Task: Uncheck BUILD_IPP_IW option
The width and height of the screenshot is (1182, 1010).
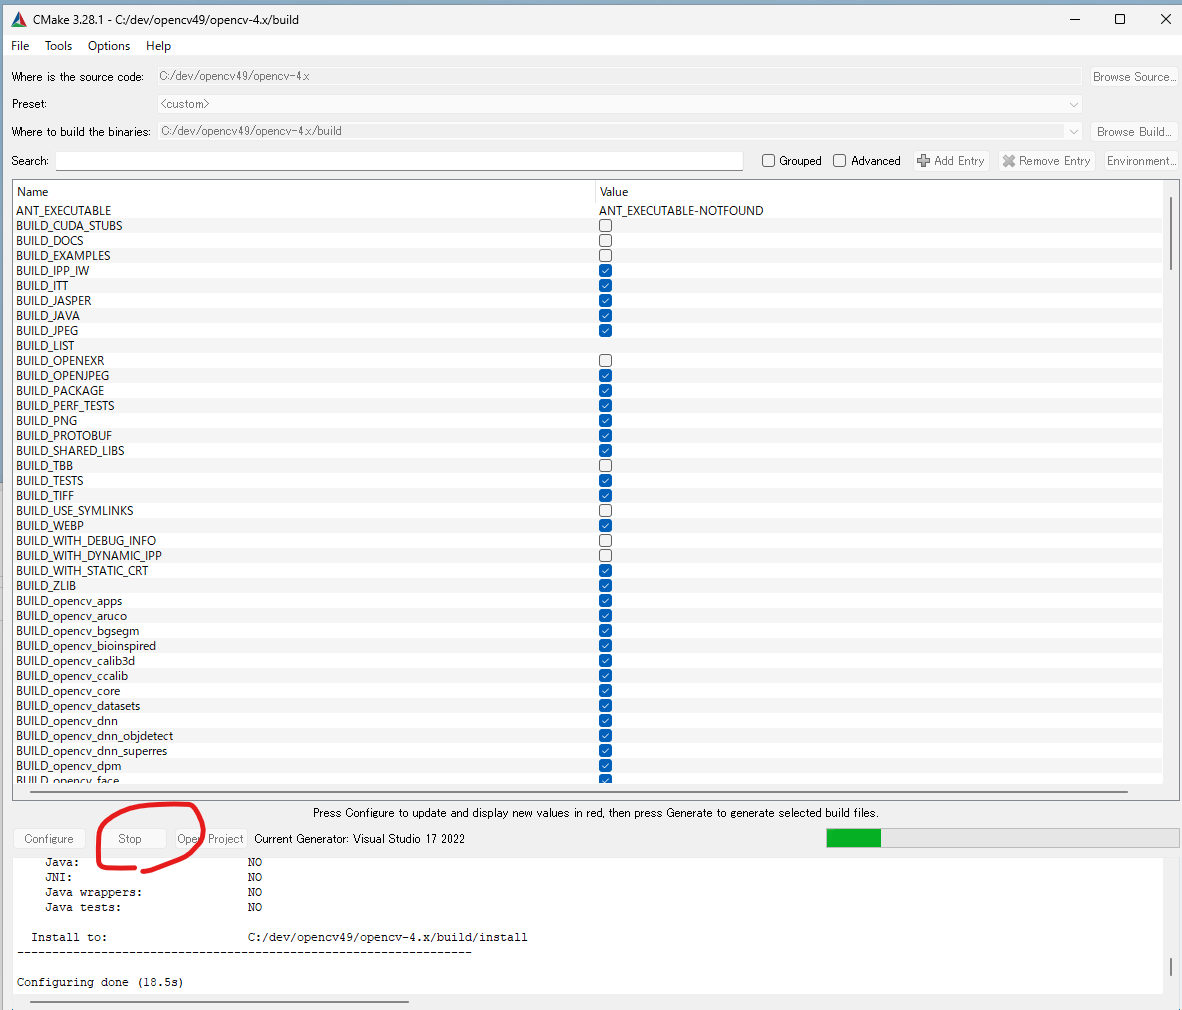Action: pyautogui.click(x=605, y=271)
